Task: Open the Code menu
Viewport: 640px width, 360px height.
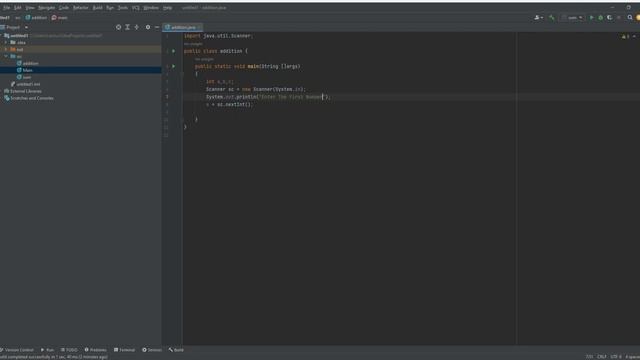Action: click(64, 8)
